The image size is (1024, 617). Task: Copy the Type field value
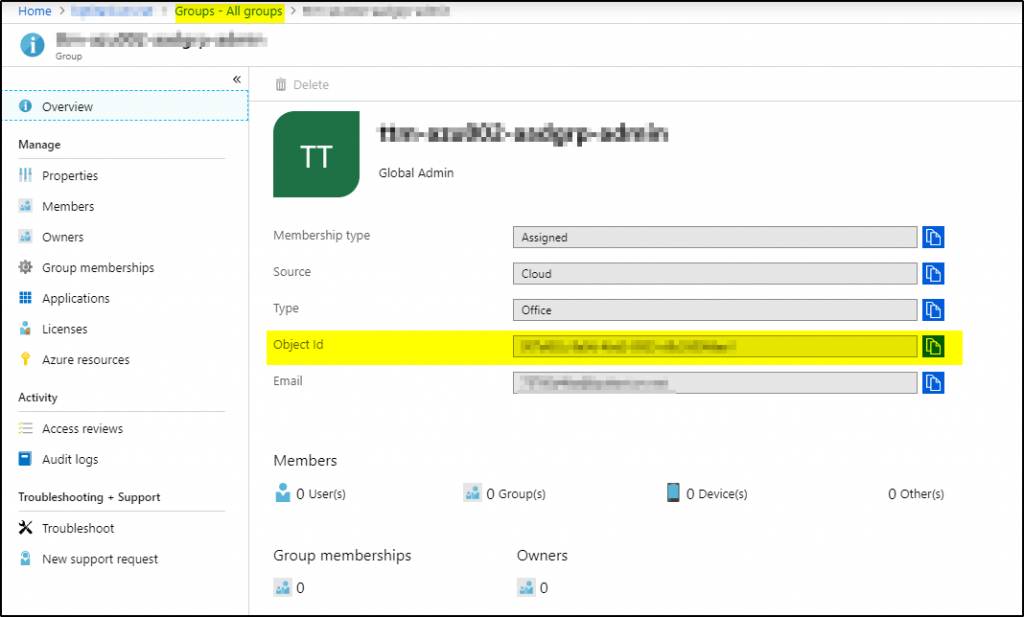click(x=933, y=310)
